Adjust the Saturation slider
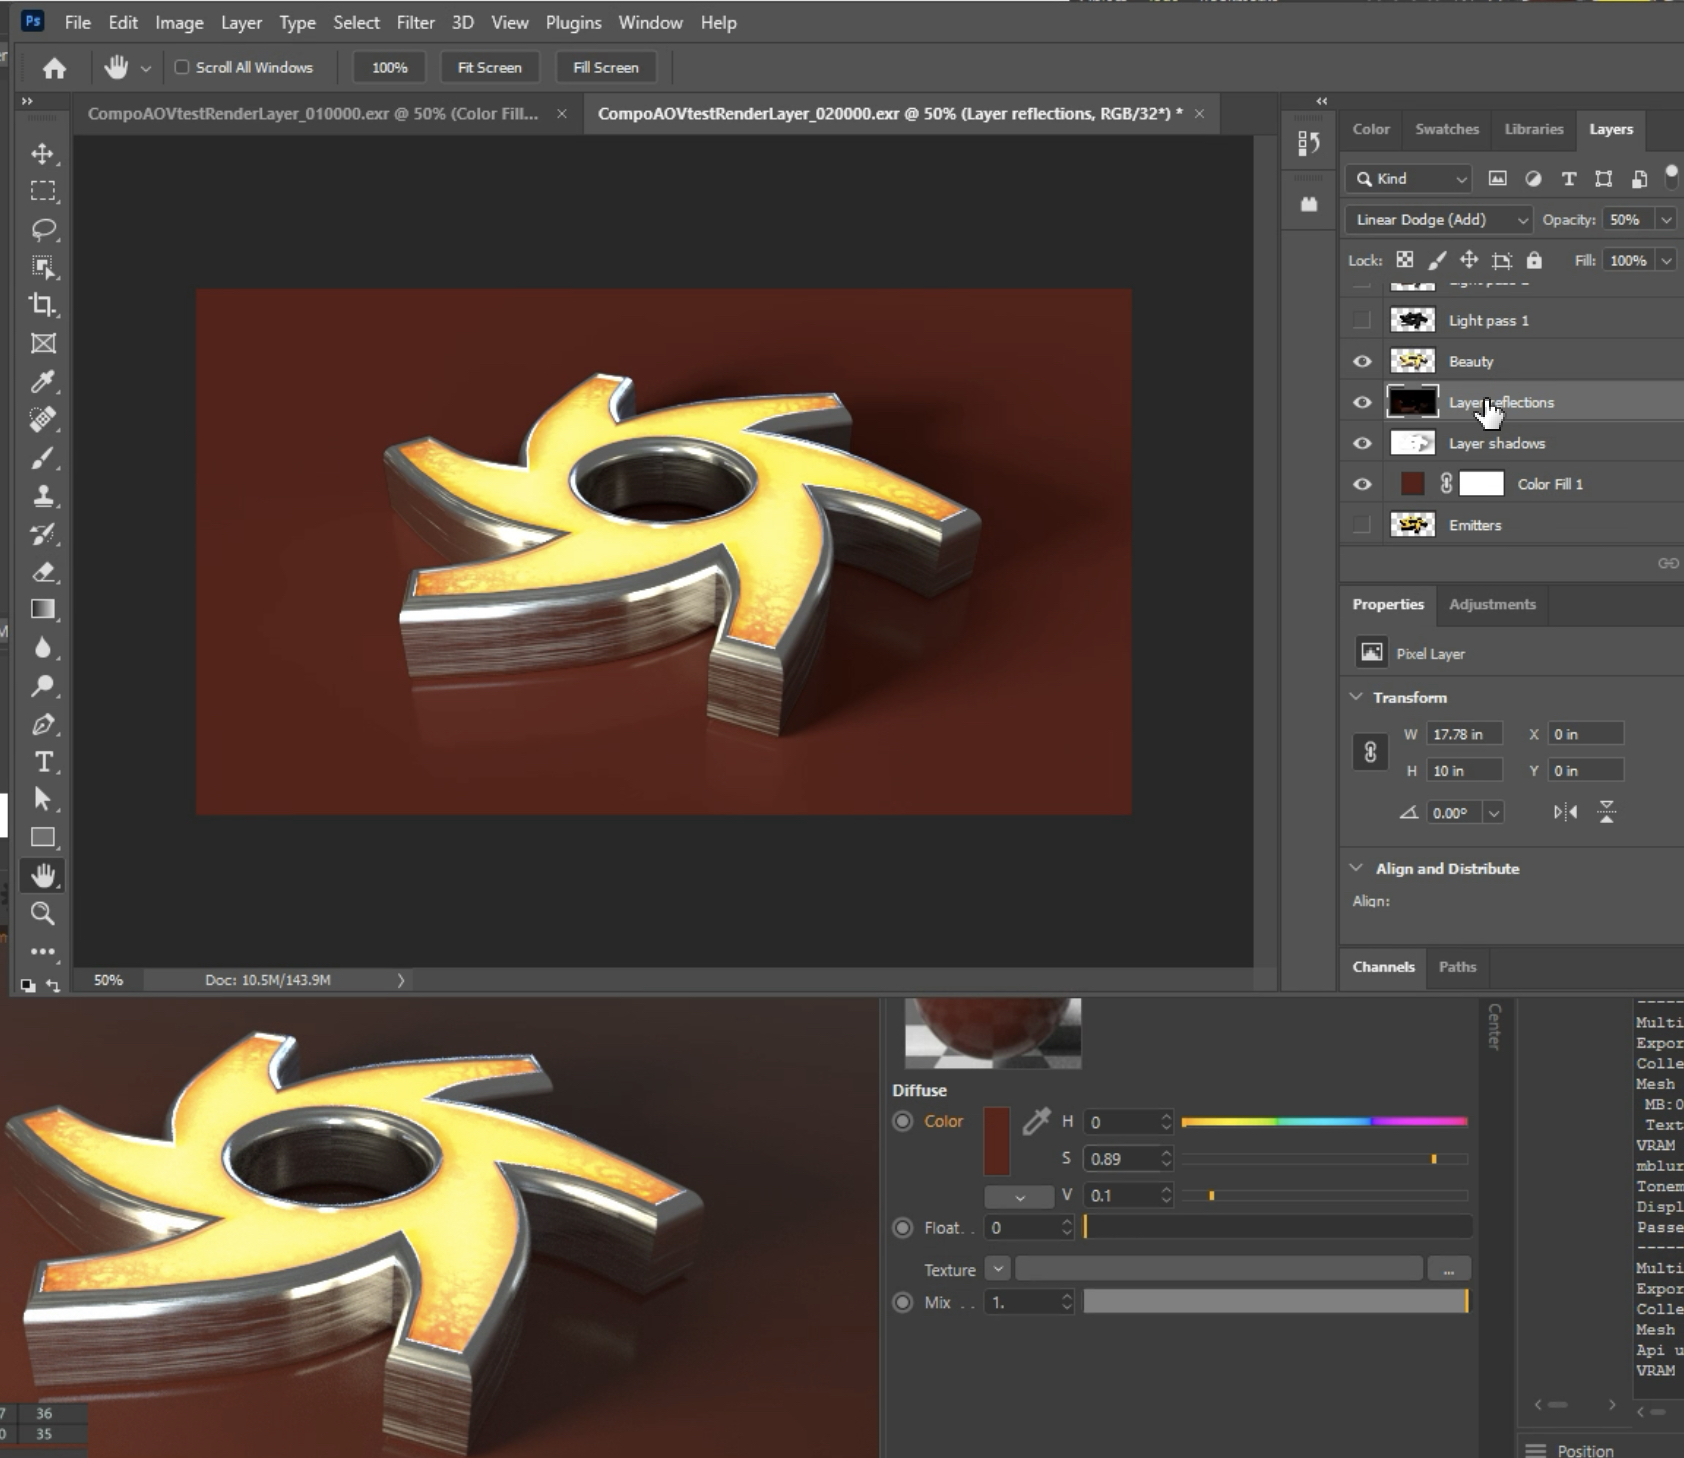The image size is (1684, 1458). [1324, 1159]
